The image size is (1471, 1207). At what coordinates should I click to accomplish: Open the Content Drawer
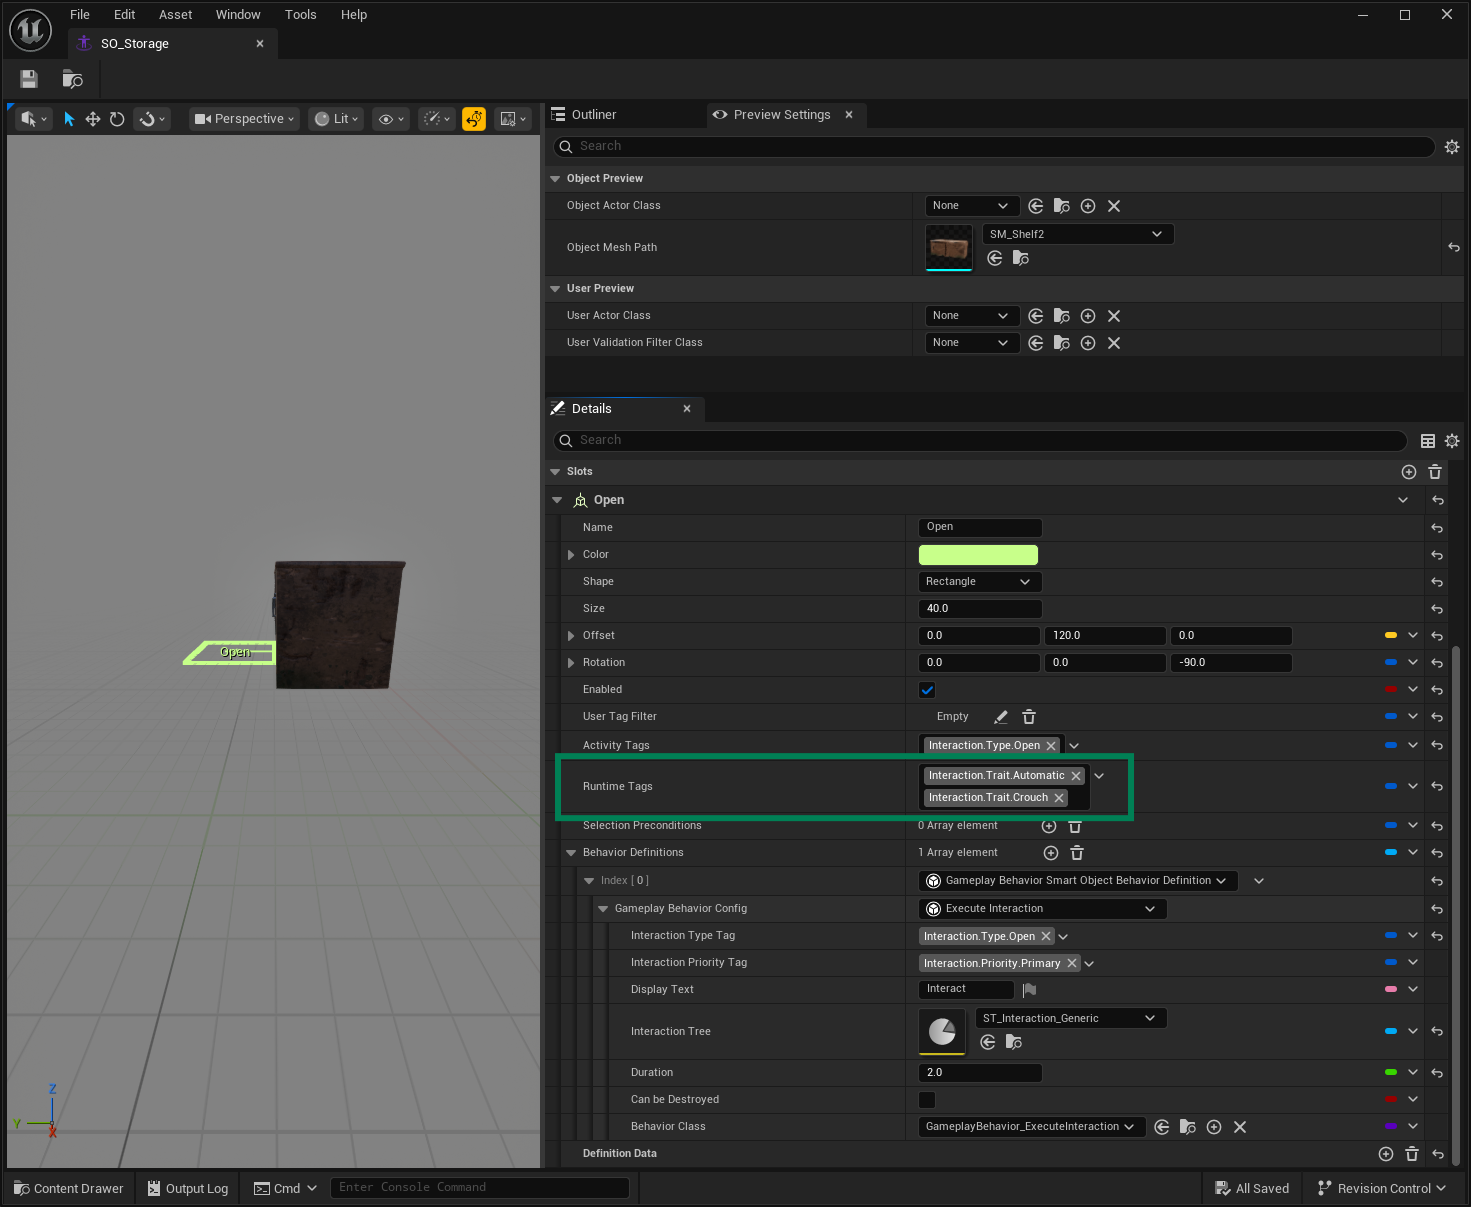coord(67,1188)
